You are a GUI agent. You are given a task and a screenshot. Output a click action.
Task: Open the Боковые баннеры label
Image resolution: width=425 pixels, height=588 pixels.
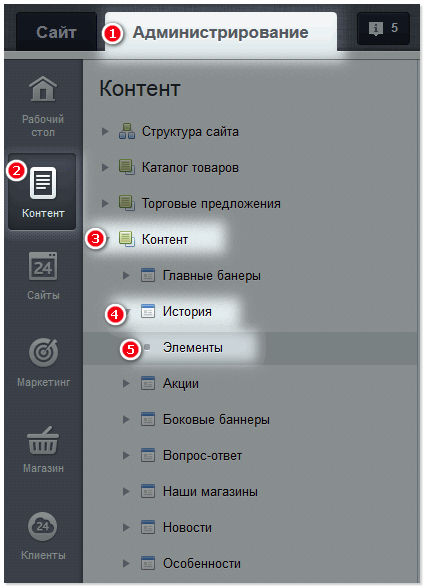tap(216, 420)
